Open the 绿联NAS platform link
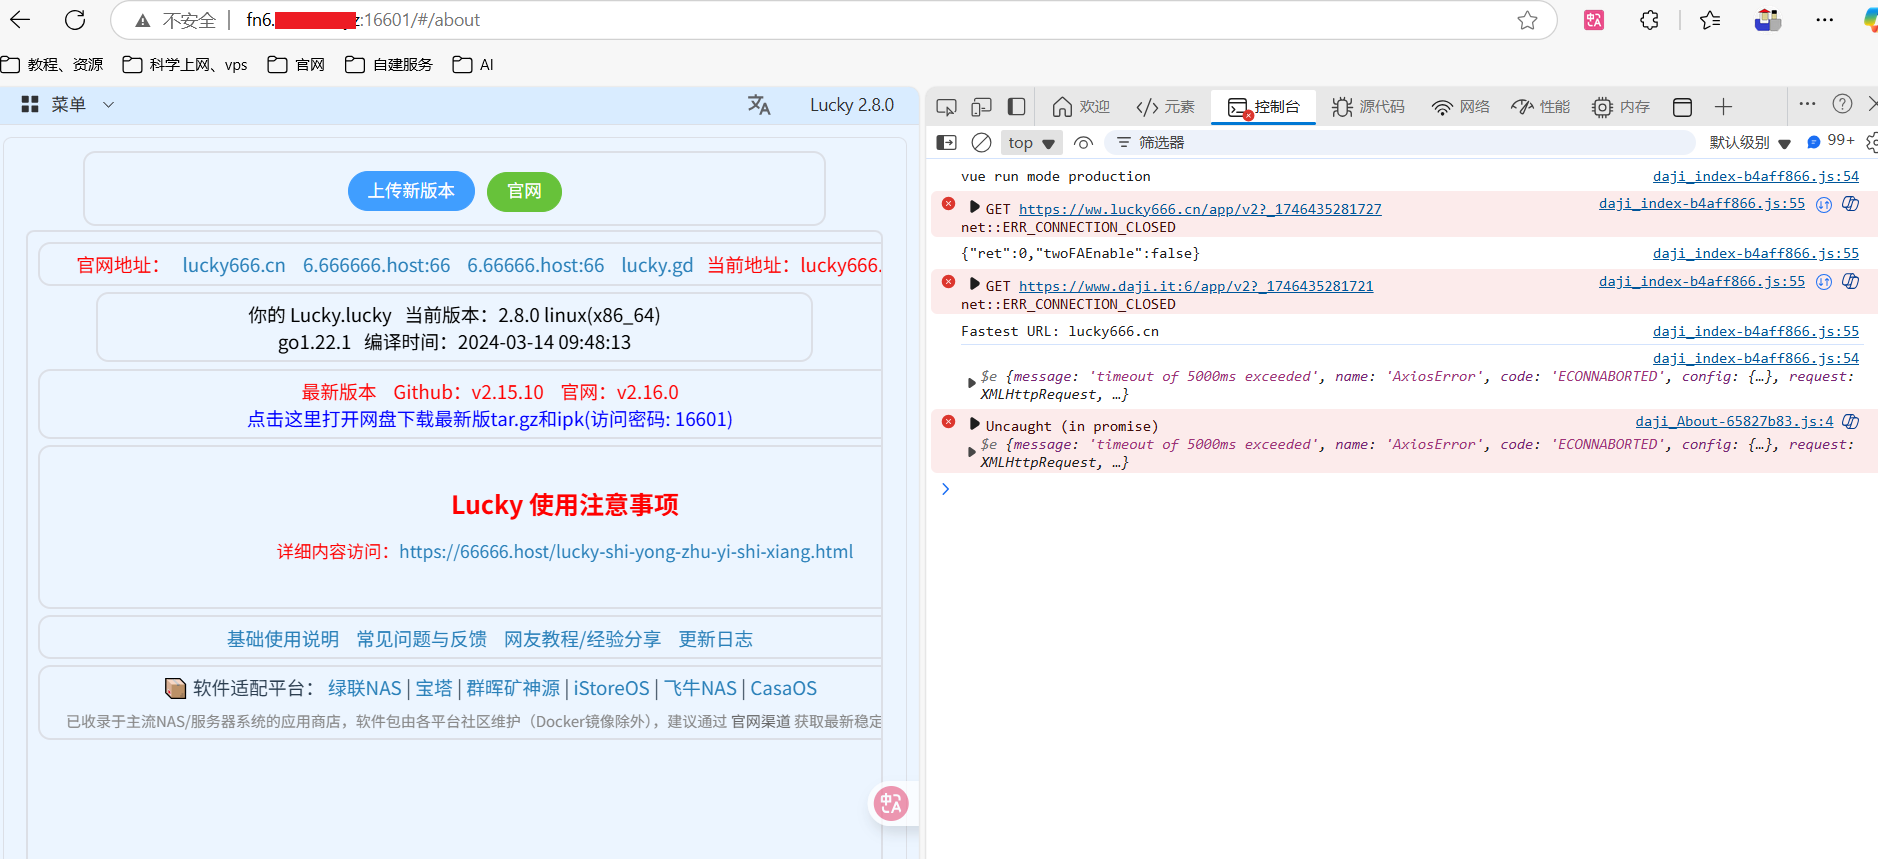Screen dimensions: 1878x859 365,688
